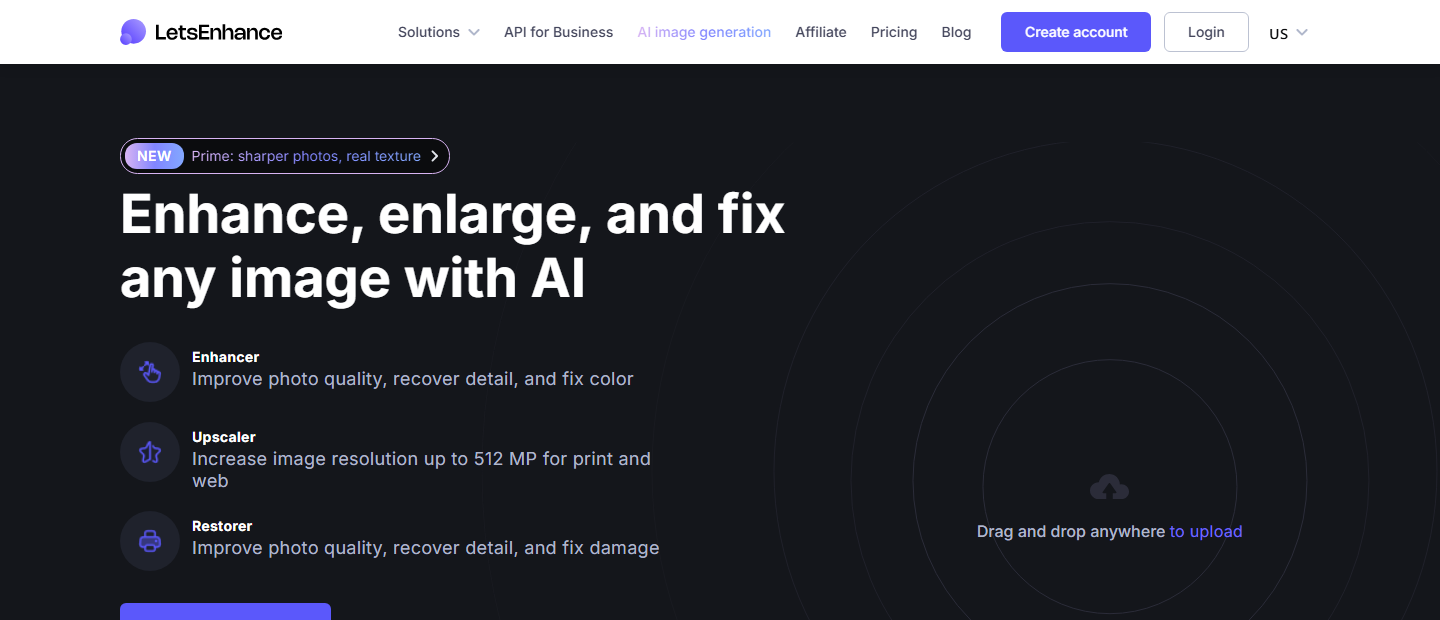
Task: Click the LetsEnhance brand name
Action: [218, 32]
